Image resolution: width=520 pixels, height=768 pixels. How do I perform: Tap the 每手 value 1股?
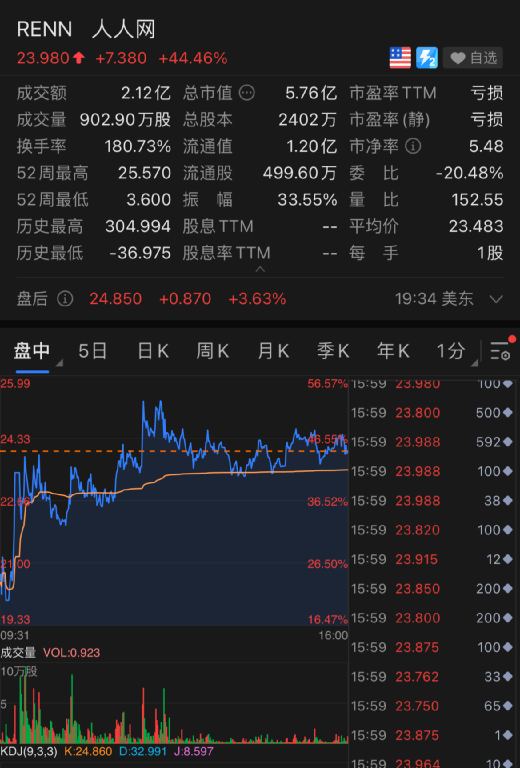[x=490, y=253]
